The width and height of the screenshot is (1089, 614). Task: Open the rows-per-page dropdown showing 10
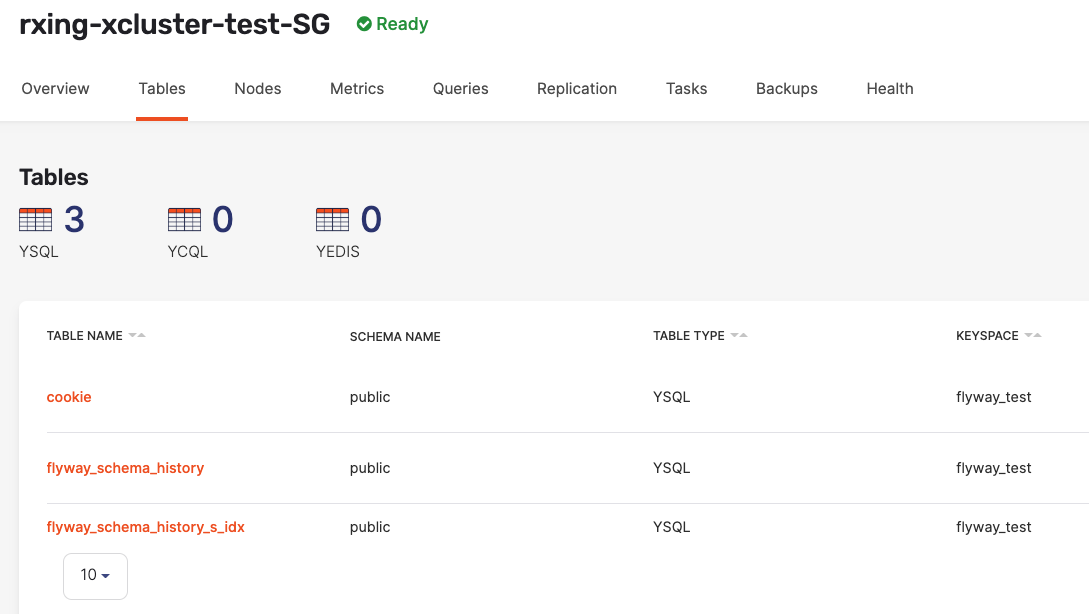click(x=95, y=576)
